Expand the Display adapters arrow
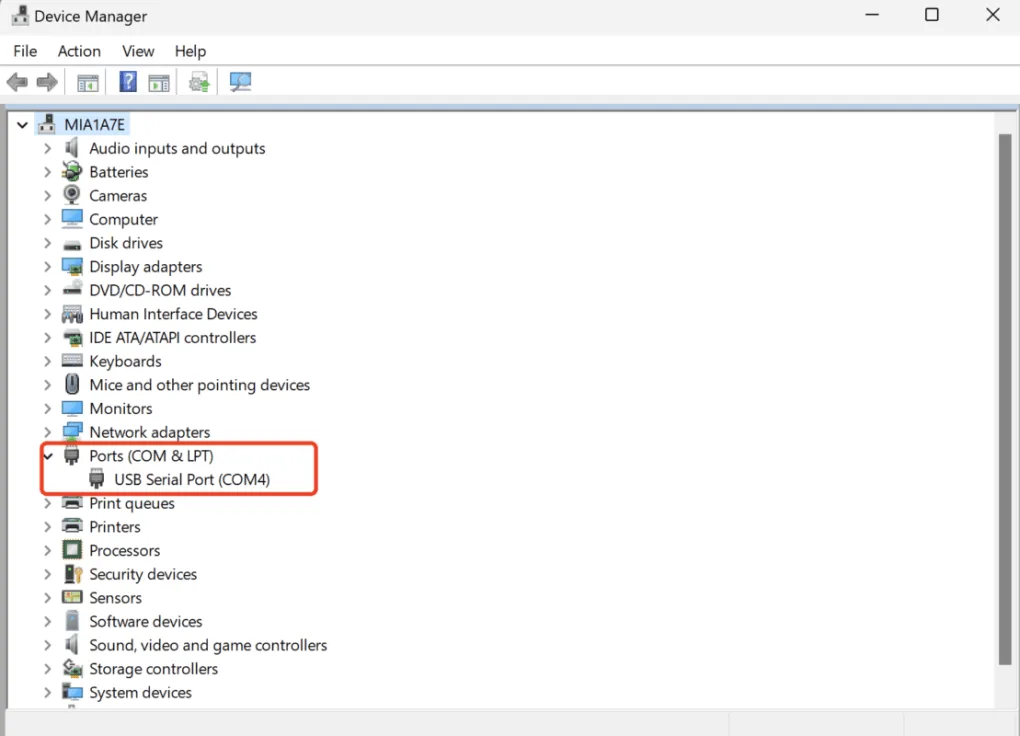 pyautogui.click(x=47, y=267)
